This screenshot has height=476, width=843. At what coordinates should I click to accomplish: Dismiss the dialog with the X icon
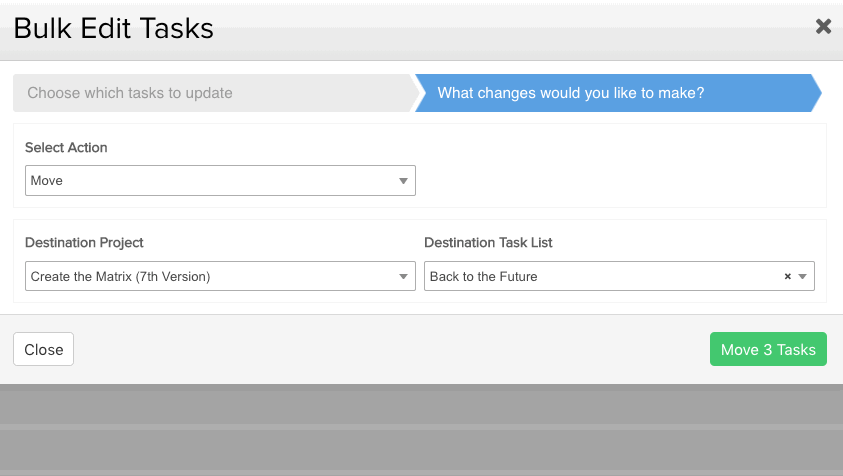pyautogui.click(x=823, y=26)
